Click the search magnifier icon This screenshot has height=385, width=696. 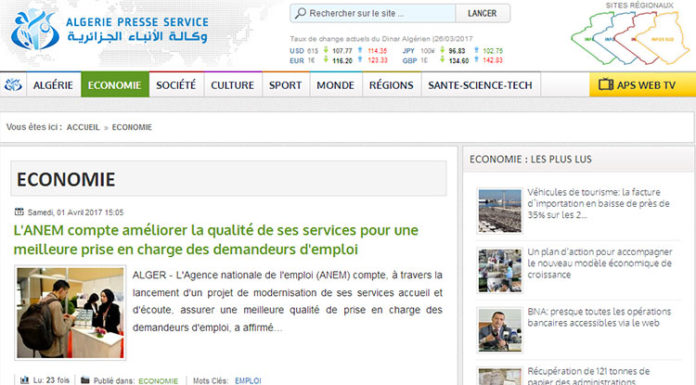(x=301, y=13)
